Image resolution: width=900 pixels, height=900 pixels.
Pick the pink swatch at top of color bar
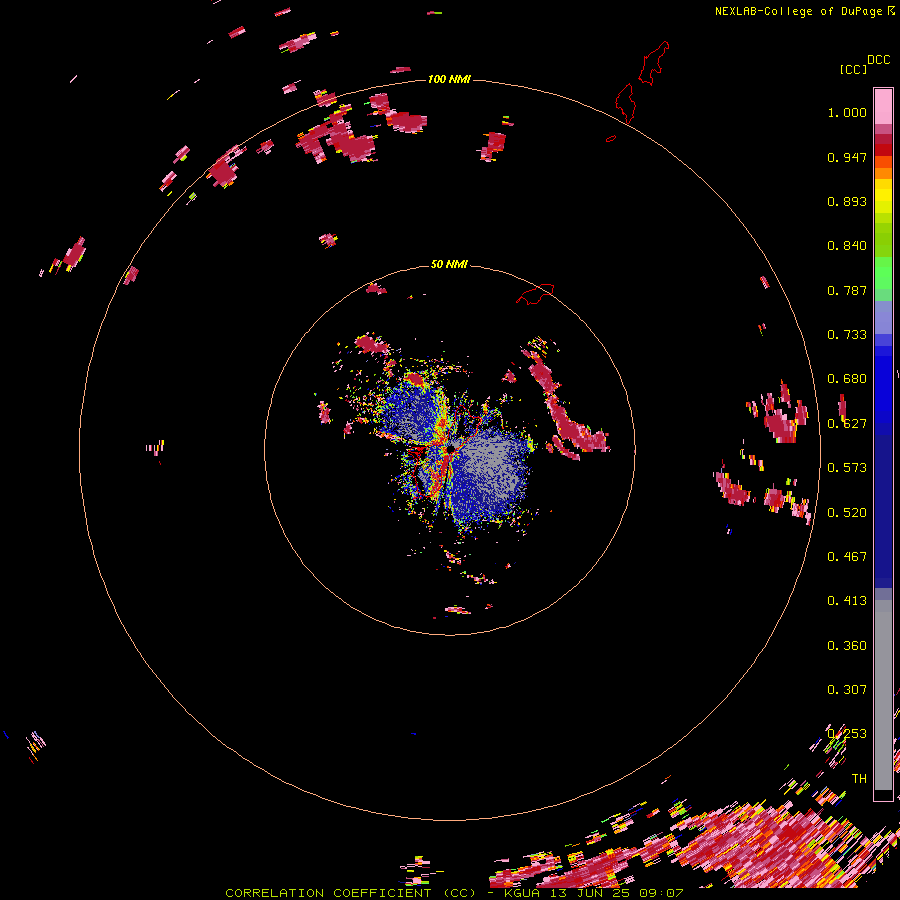click(x=883, y=106)
